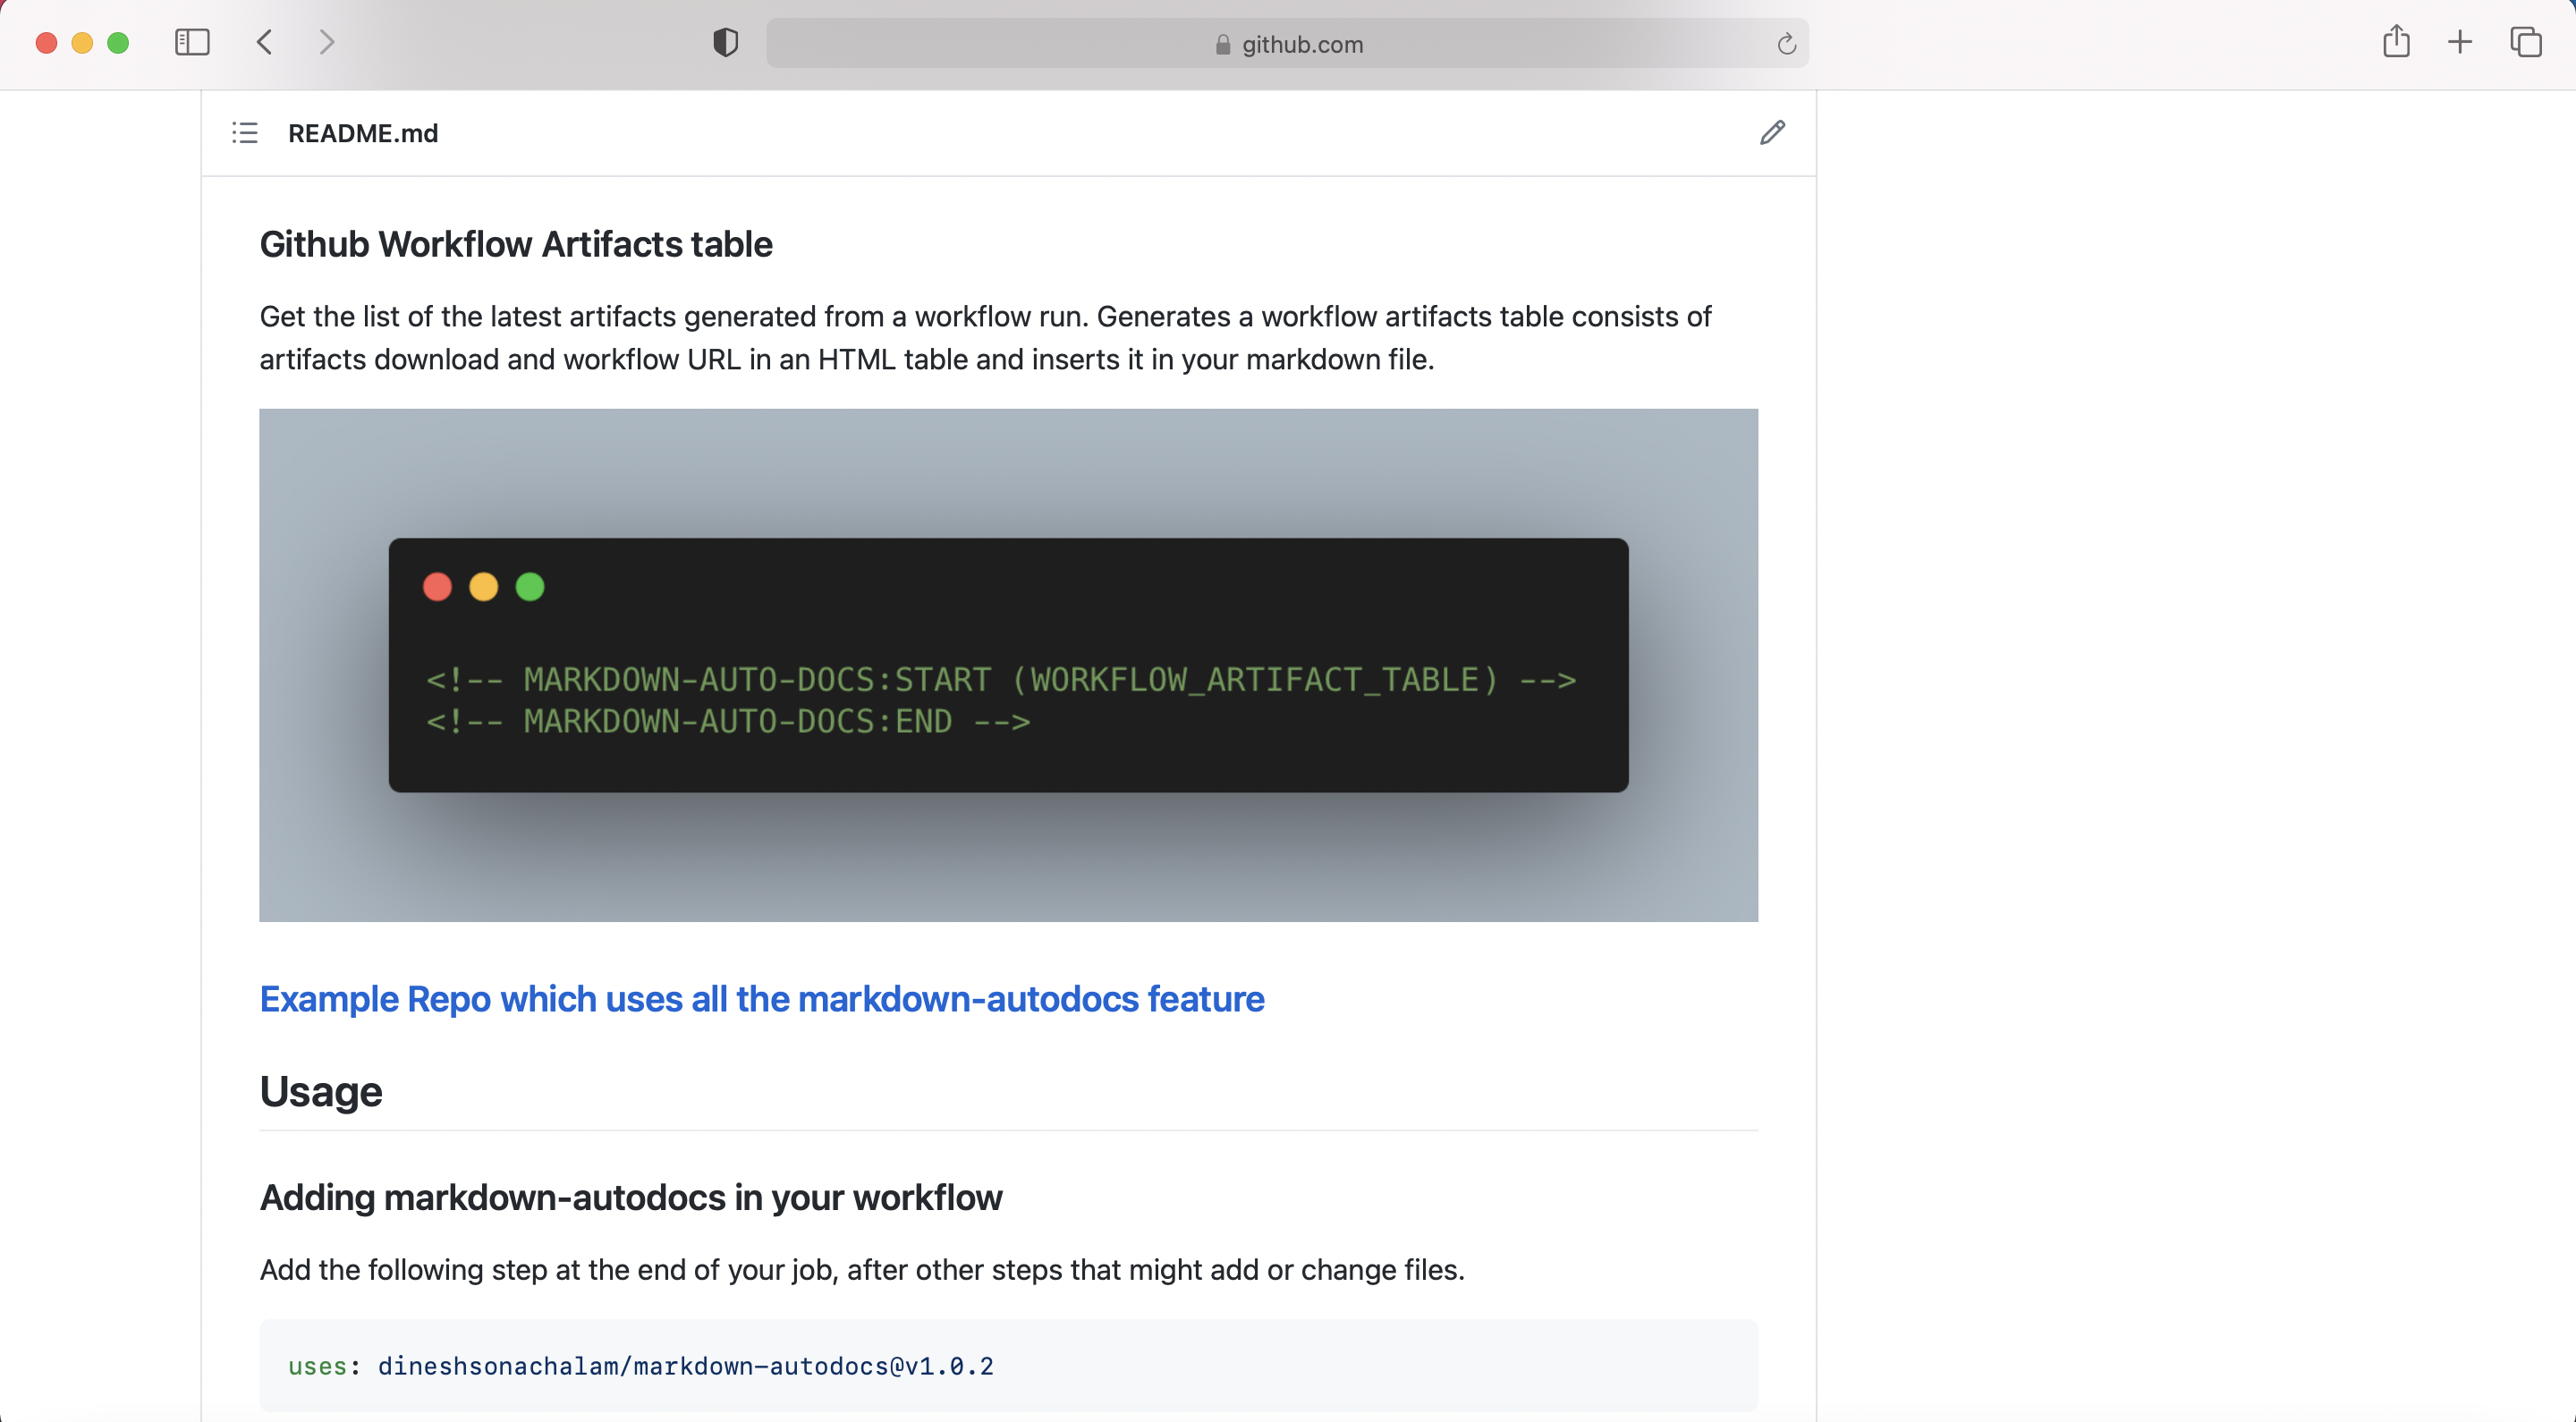The width and height of the screenshot is (2576, 1422).
Task: Open a new browser tab
Action: pyautogui.click(x=2461, y=42)
